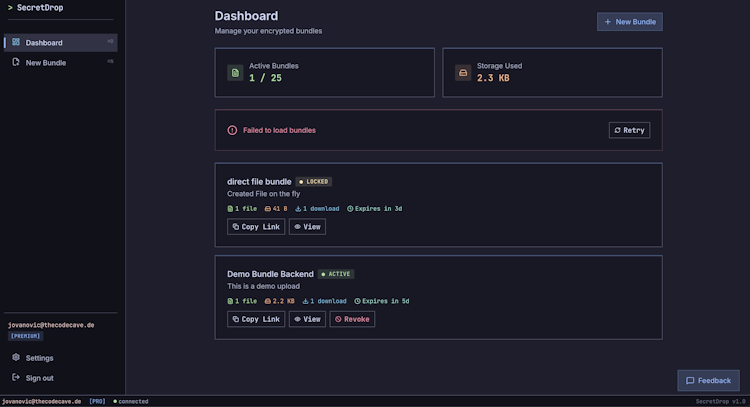
Task: Click the 41 B size icon
Action: pos(268,209)
